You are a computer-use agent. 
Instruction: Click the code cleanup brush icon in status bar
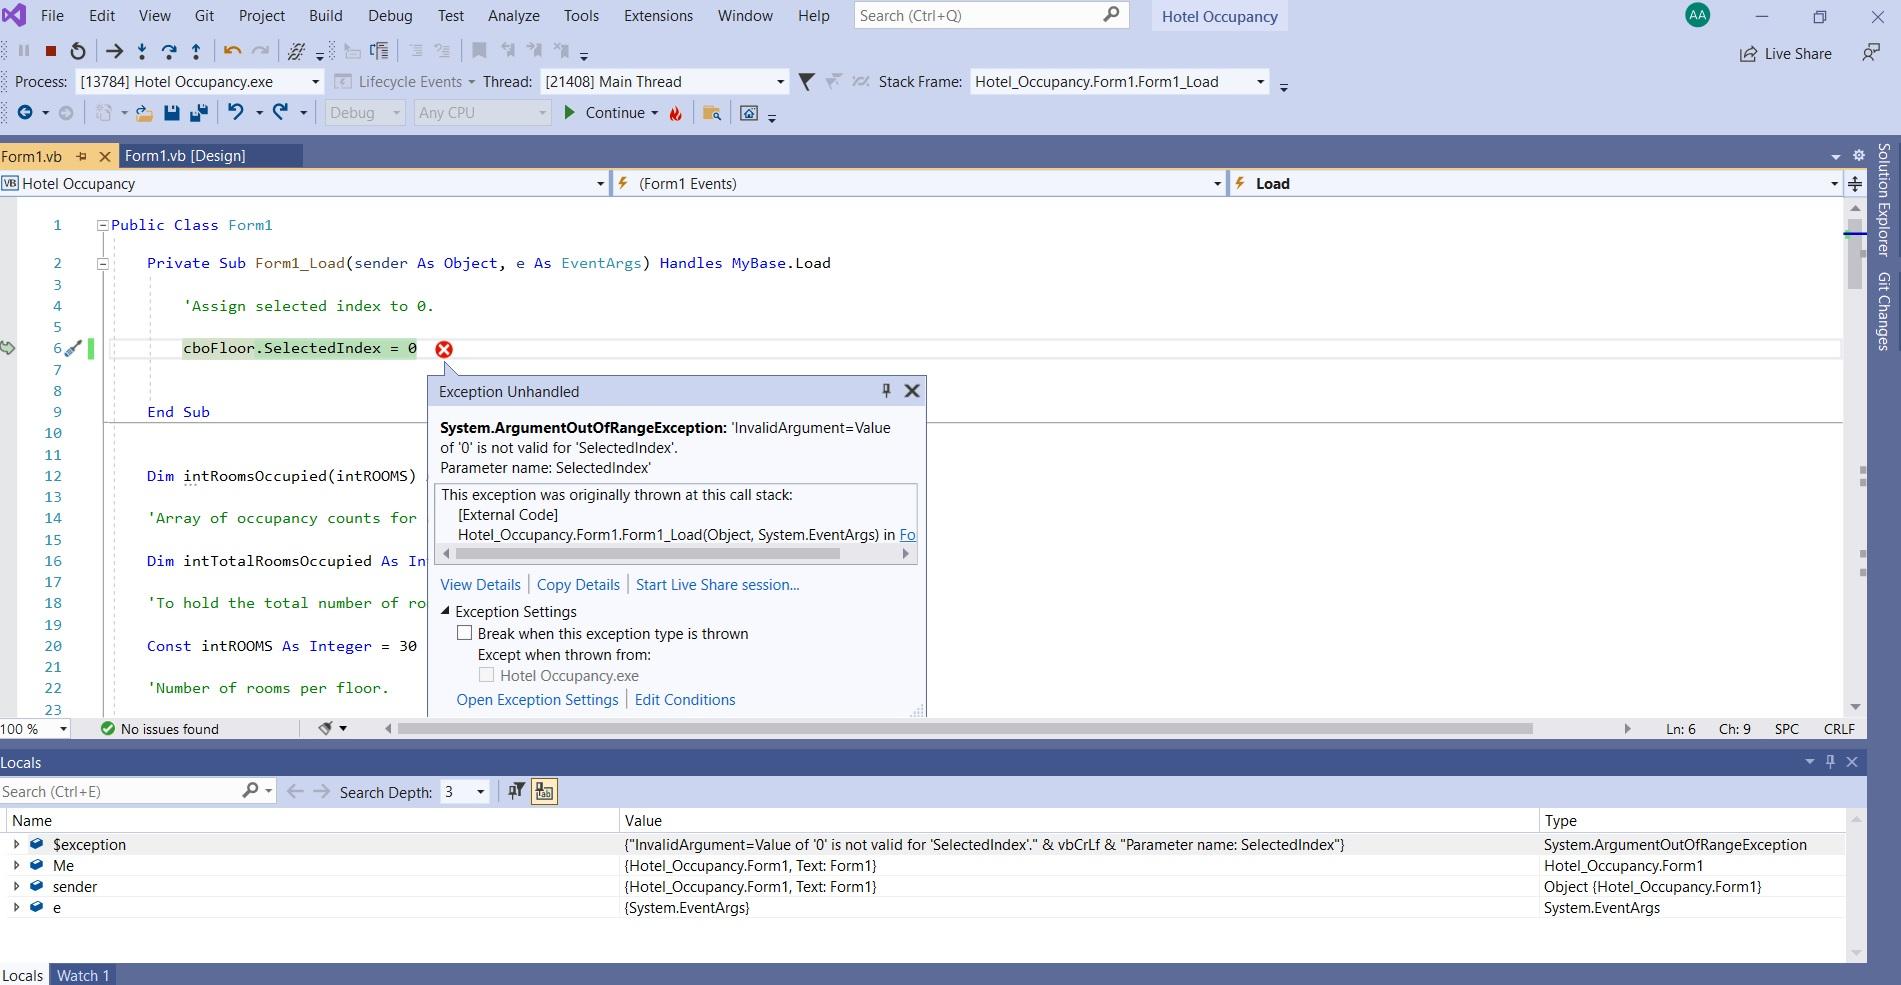click(325, 729)
